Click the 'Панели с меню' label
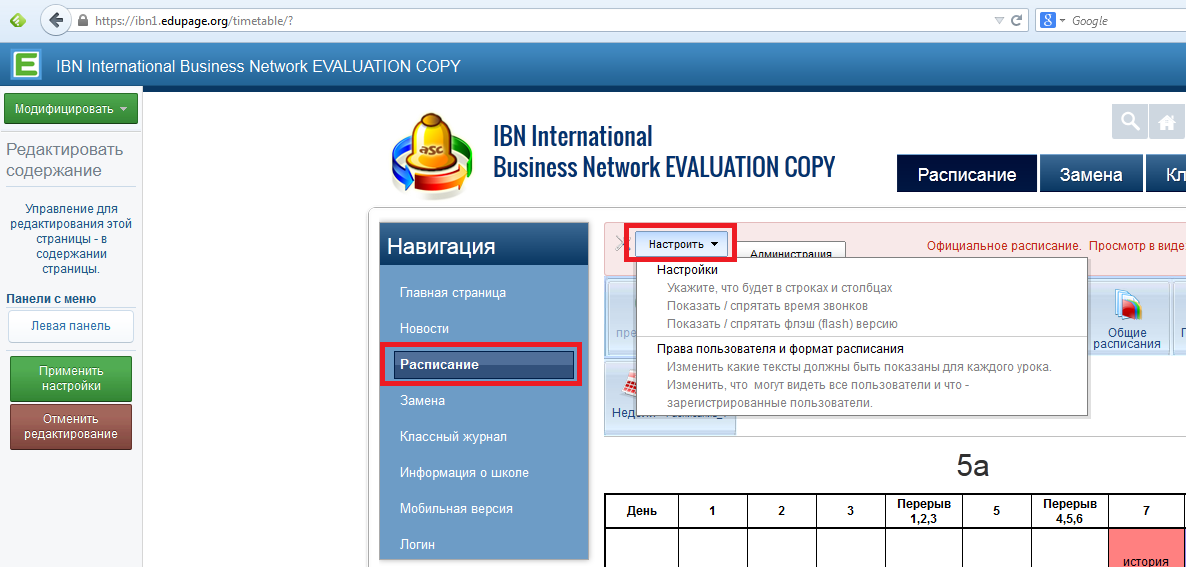The height and width of the screenshot is (567, 1186). point(51,299)
